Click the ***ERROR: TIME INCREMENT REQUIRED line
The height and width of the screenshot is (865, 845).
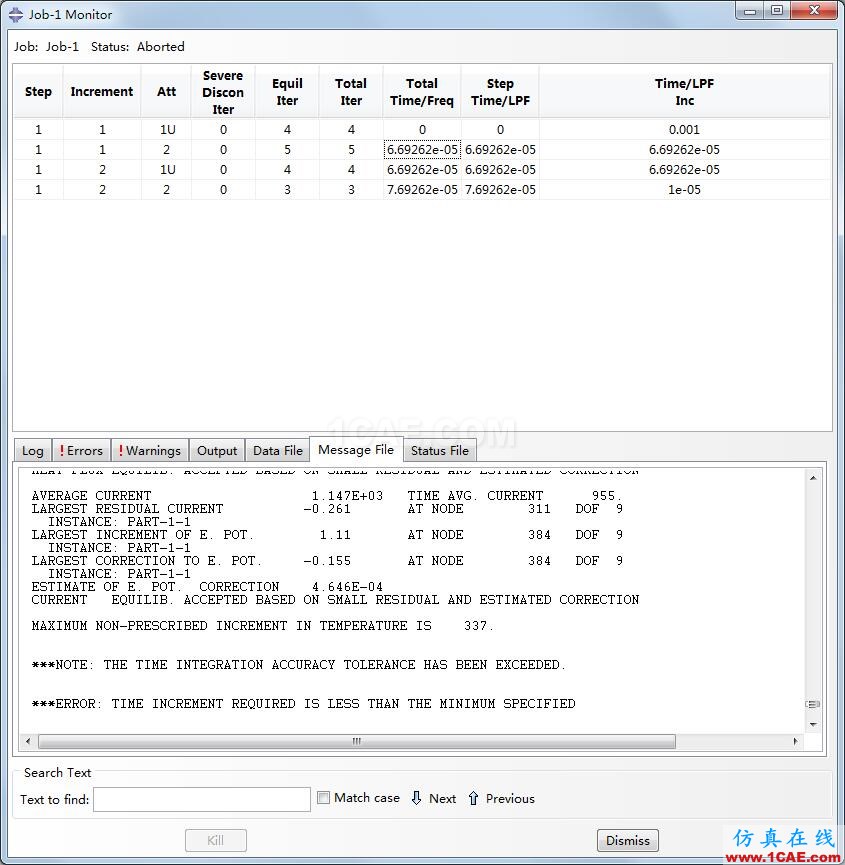[x=303, y=704]
